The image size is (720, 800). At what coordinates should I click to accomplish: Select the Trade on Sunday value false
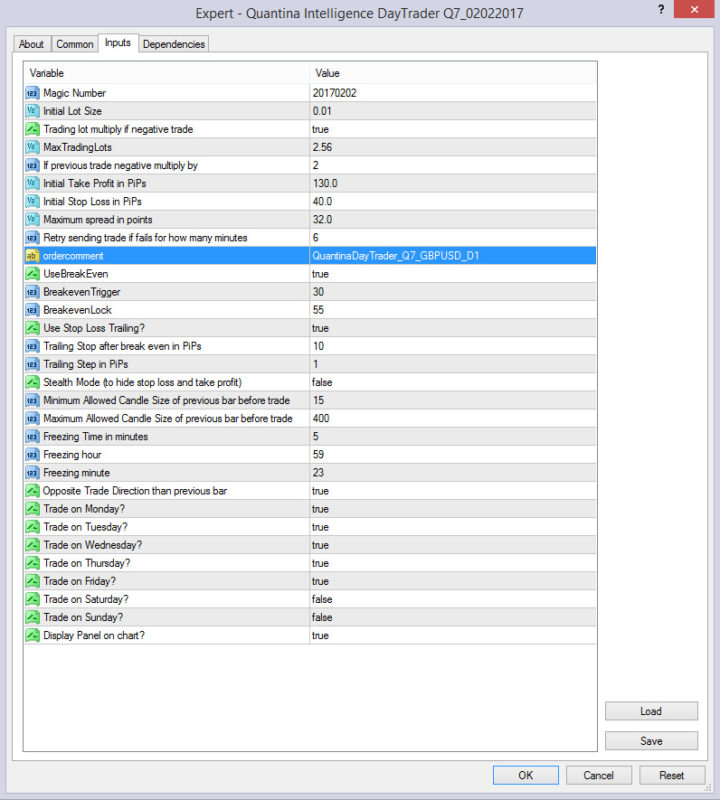click(x=322, y=617)
